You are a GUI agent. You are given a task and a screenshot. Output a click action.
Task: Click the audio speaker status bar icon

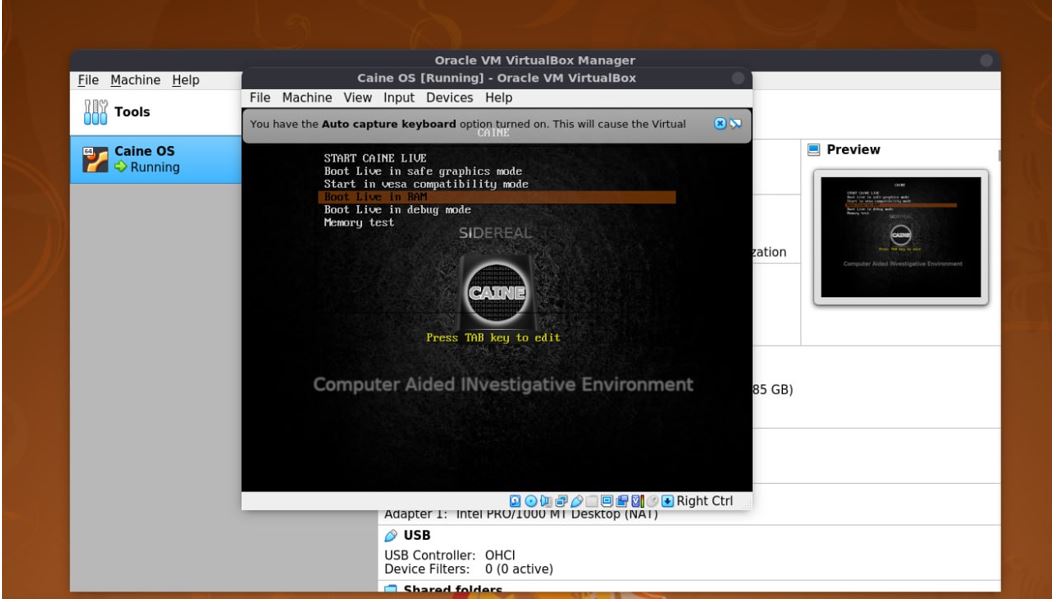click(x=546, y=501)
